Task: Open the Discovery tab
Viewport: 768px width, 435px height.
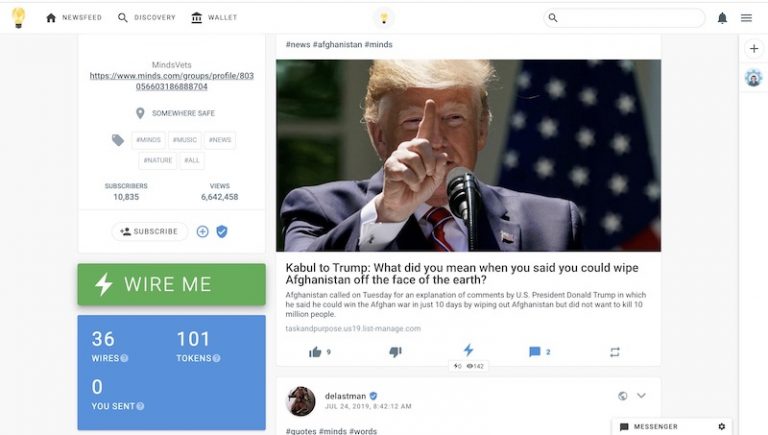Action: pyautogui.click(x=146, y=18)
